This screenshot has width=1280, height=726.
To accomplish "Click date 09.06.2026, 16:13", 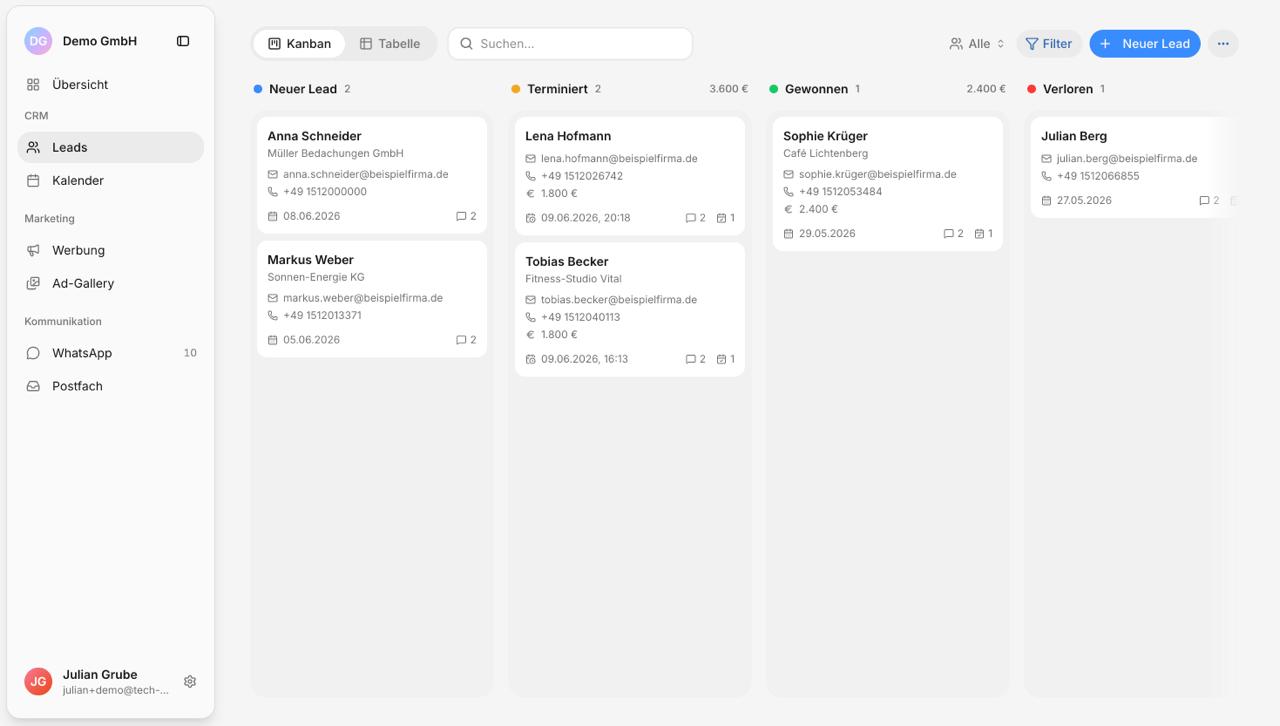I will tap(584, 359).
